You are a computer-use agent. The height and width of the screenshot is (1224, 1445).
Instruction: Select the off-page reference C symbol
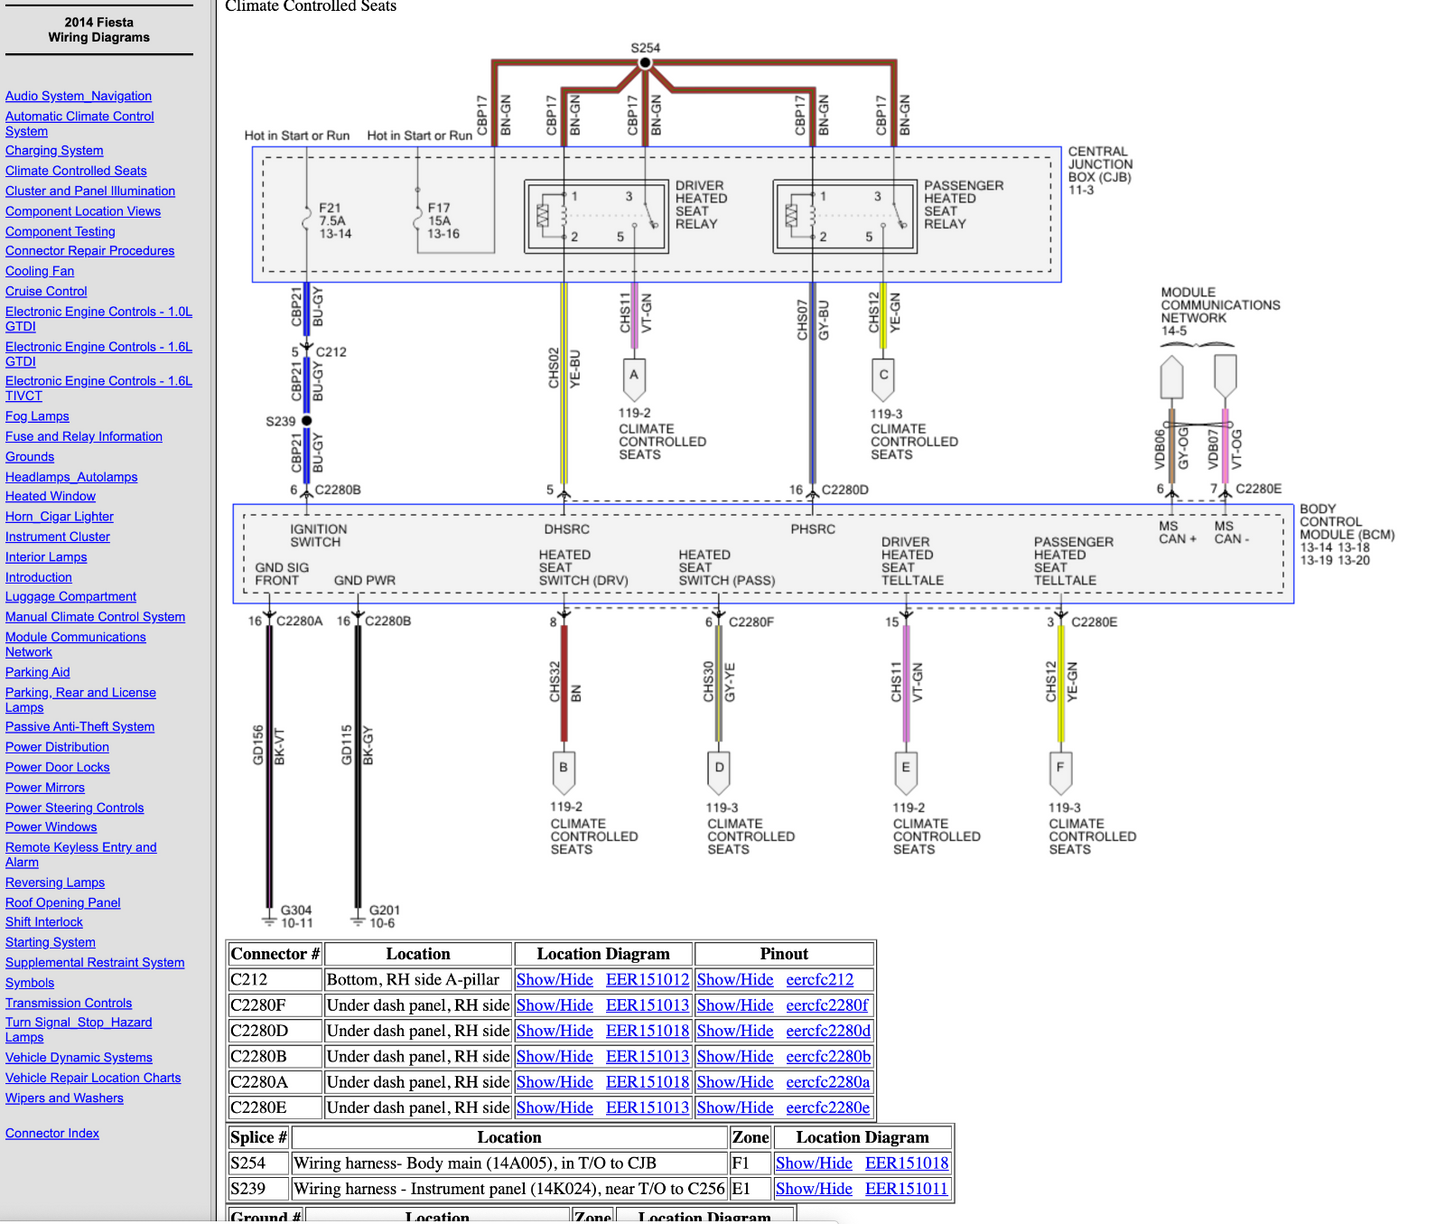[883, 378]
